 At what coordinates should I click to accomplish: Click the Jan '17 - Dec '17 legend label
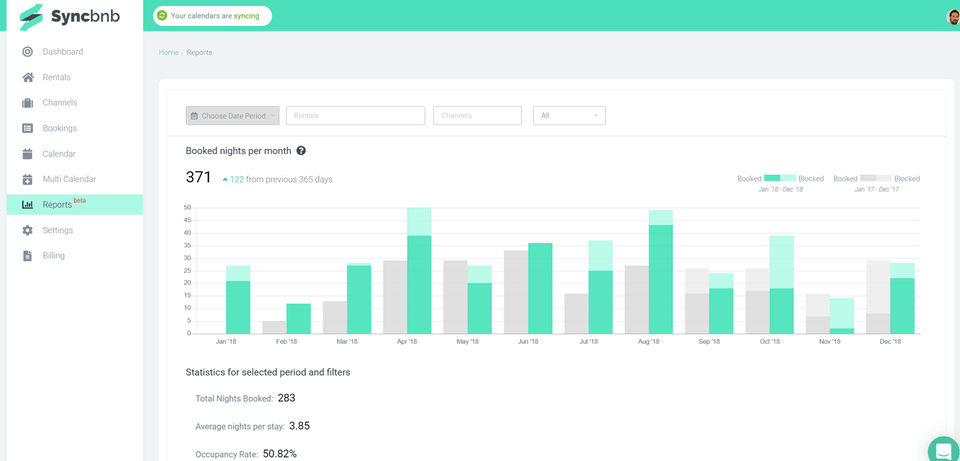pyautogui.click(x=877, y=190)
